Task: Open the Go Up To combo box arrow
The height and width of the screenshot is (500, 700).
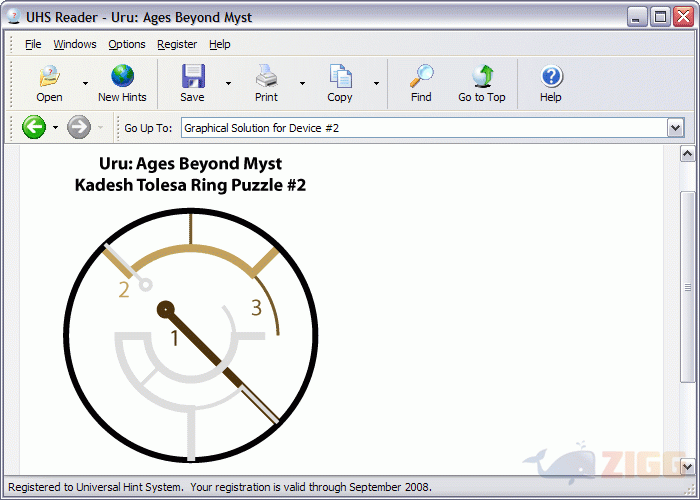Action: pos(675,128)
